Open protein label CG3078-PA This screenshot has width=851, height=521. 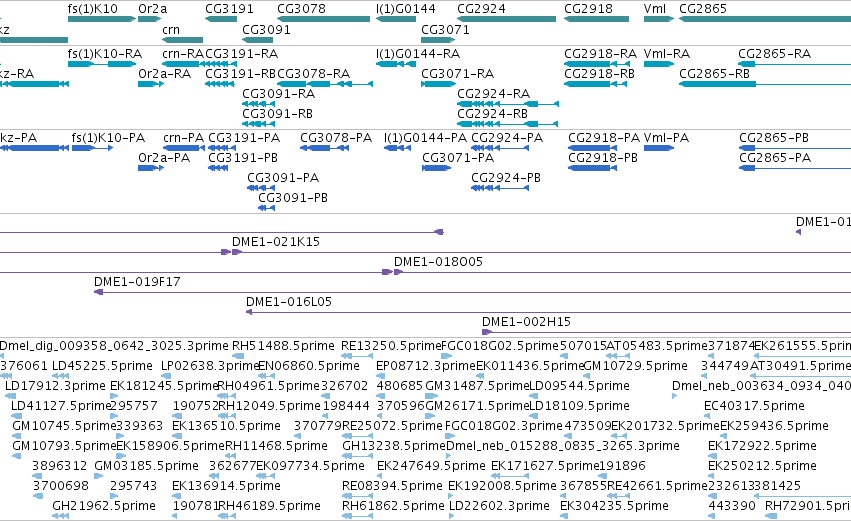pyautogui.click(x=336, y=138)
